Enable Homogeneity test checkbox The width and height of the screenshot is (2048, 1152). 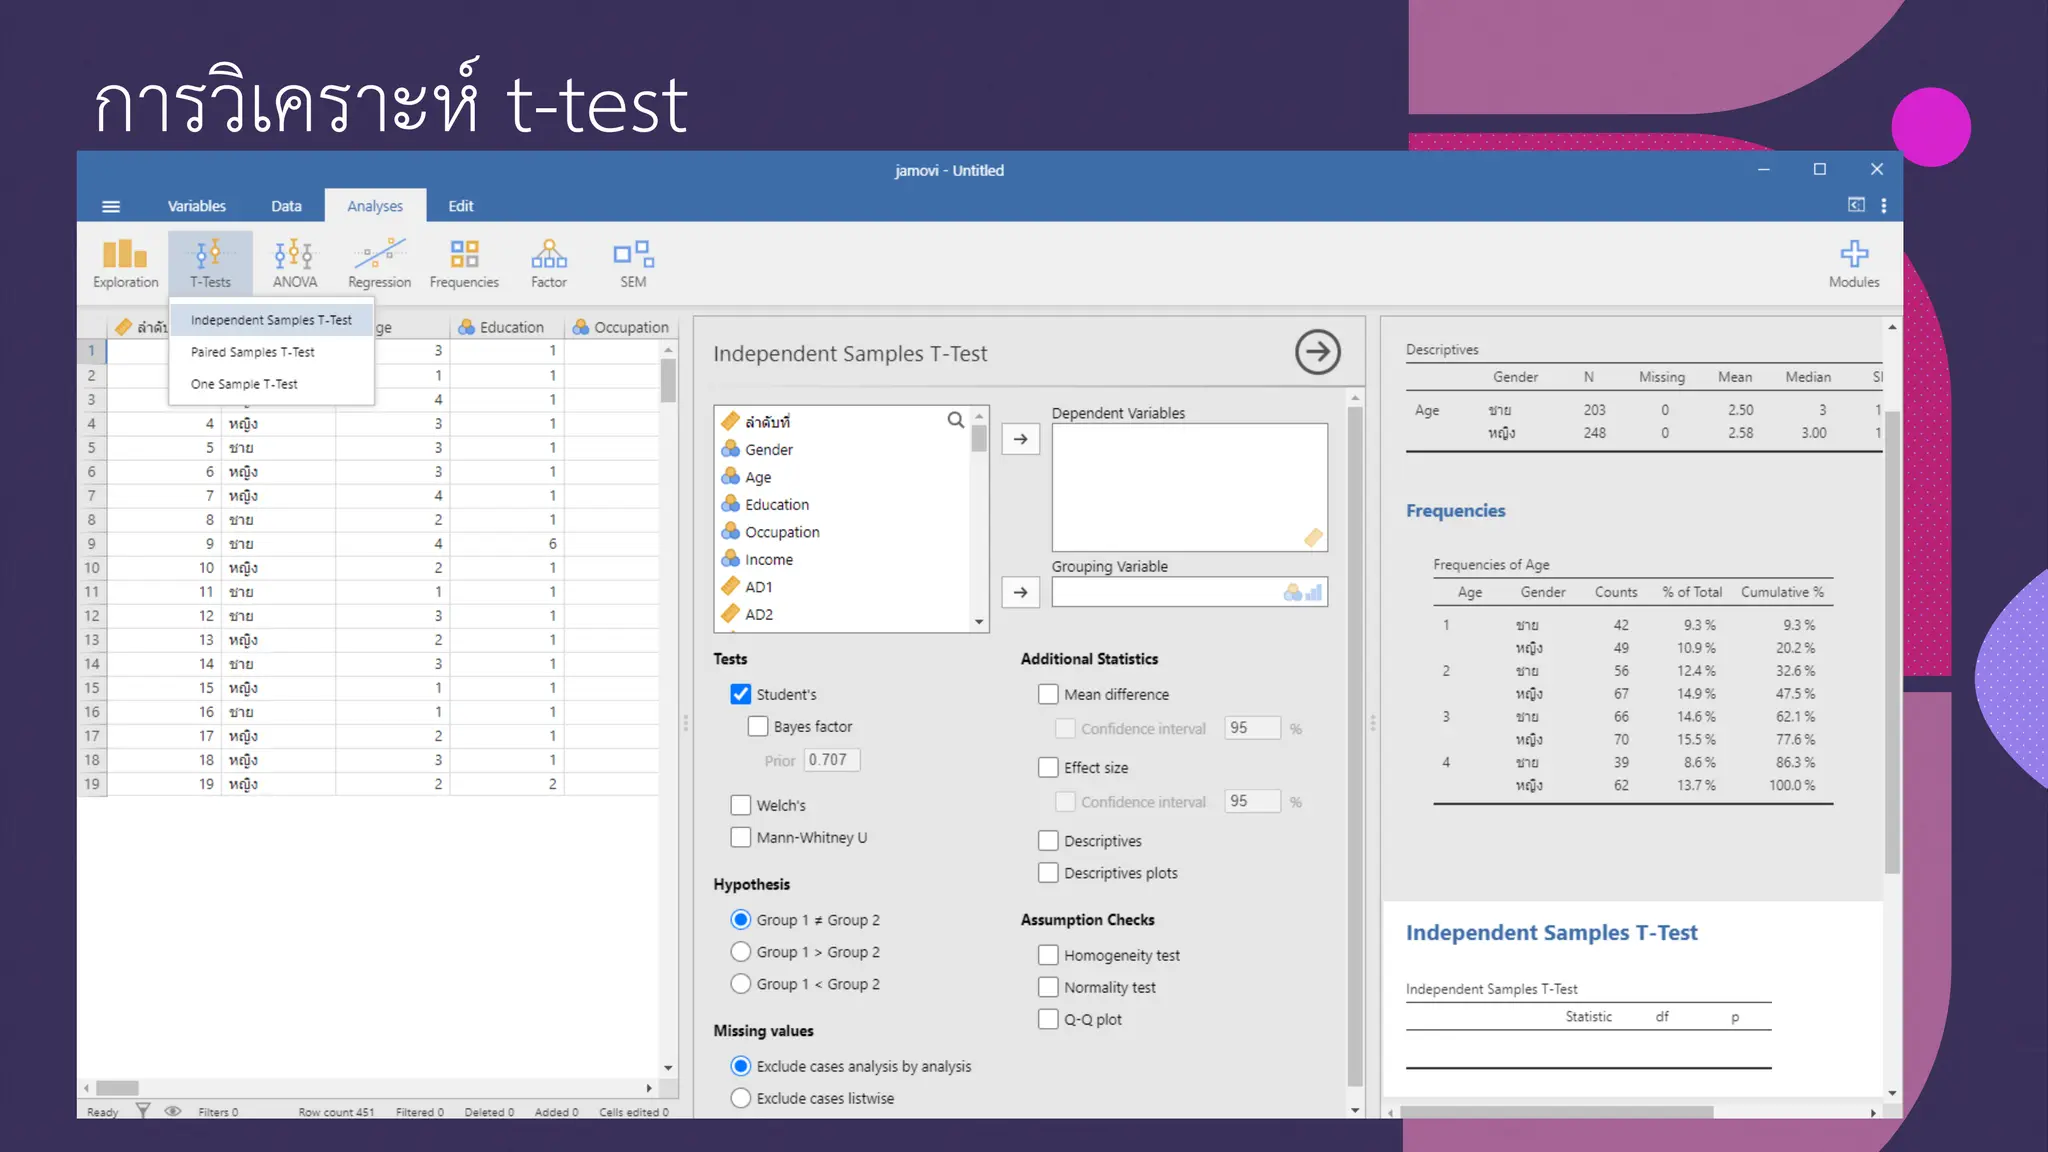[x=1047, y=955]
